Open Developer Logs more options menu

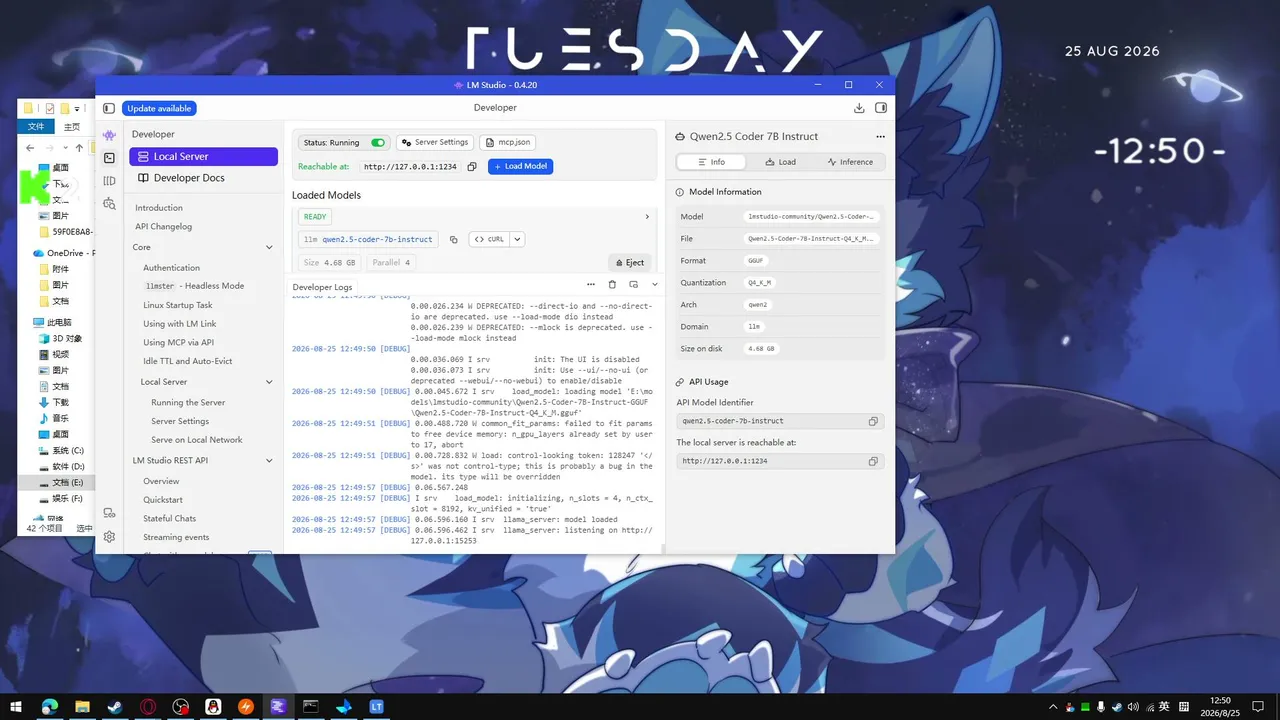[x=591, y=285]
